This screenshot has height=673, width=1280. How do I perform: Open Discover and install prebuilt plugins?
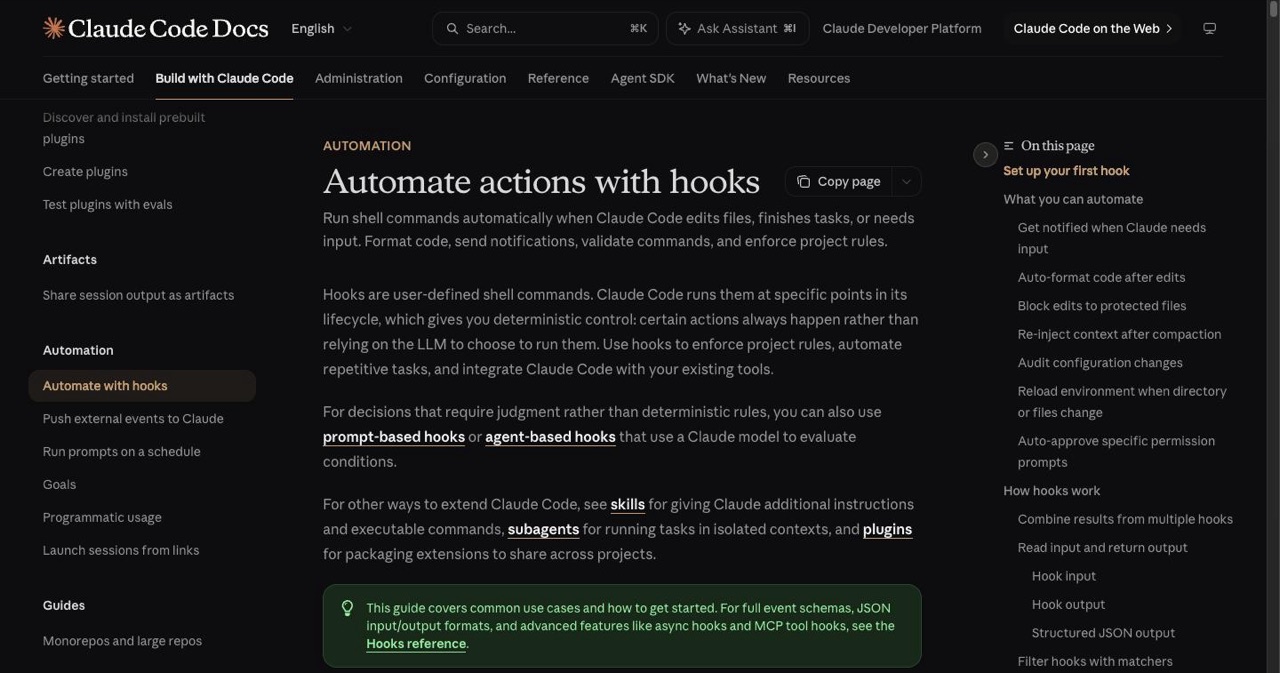pos(124,128)
